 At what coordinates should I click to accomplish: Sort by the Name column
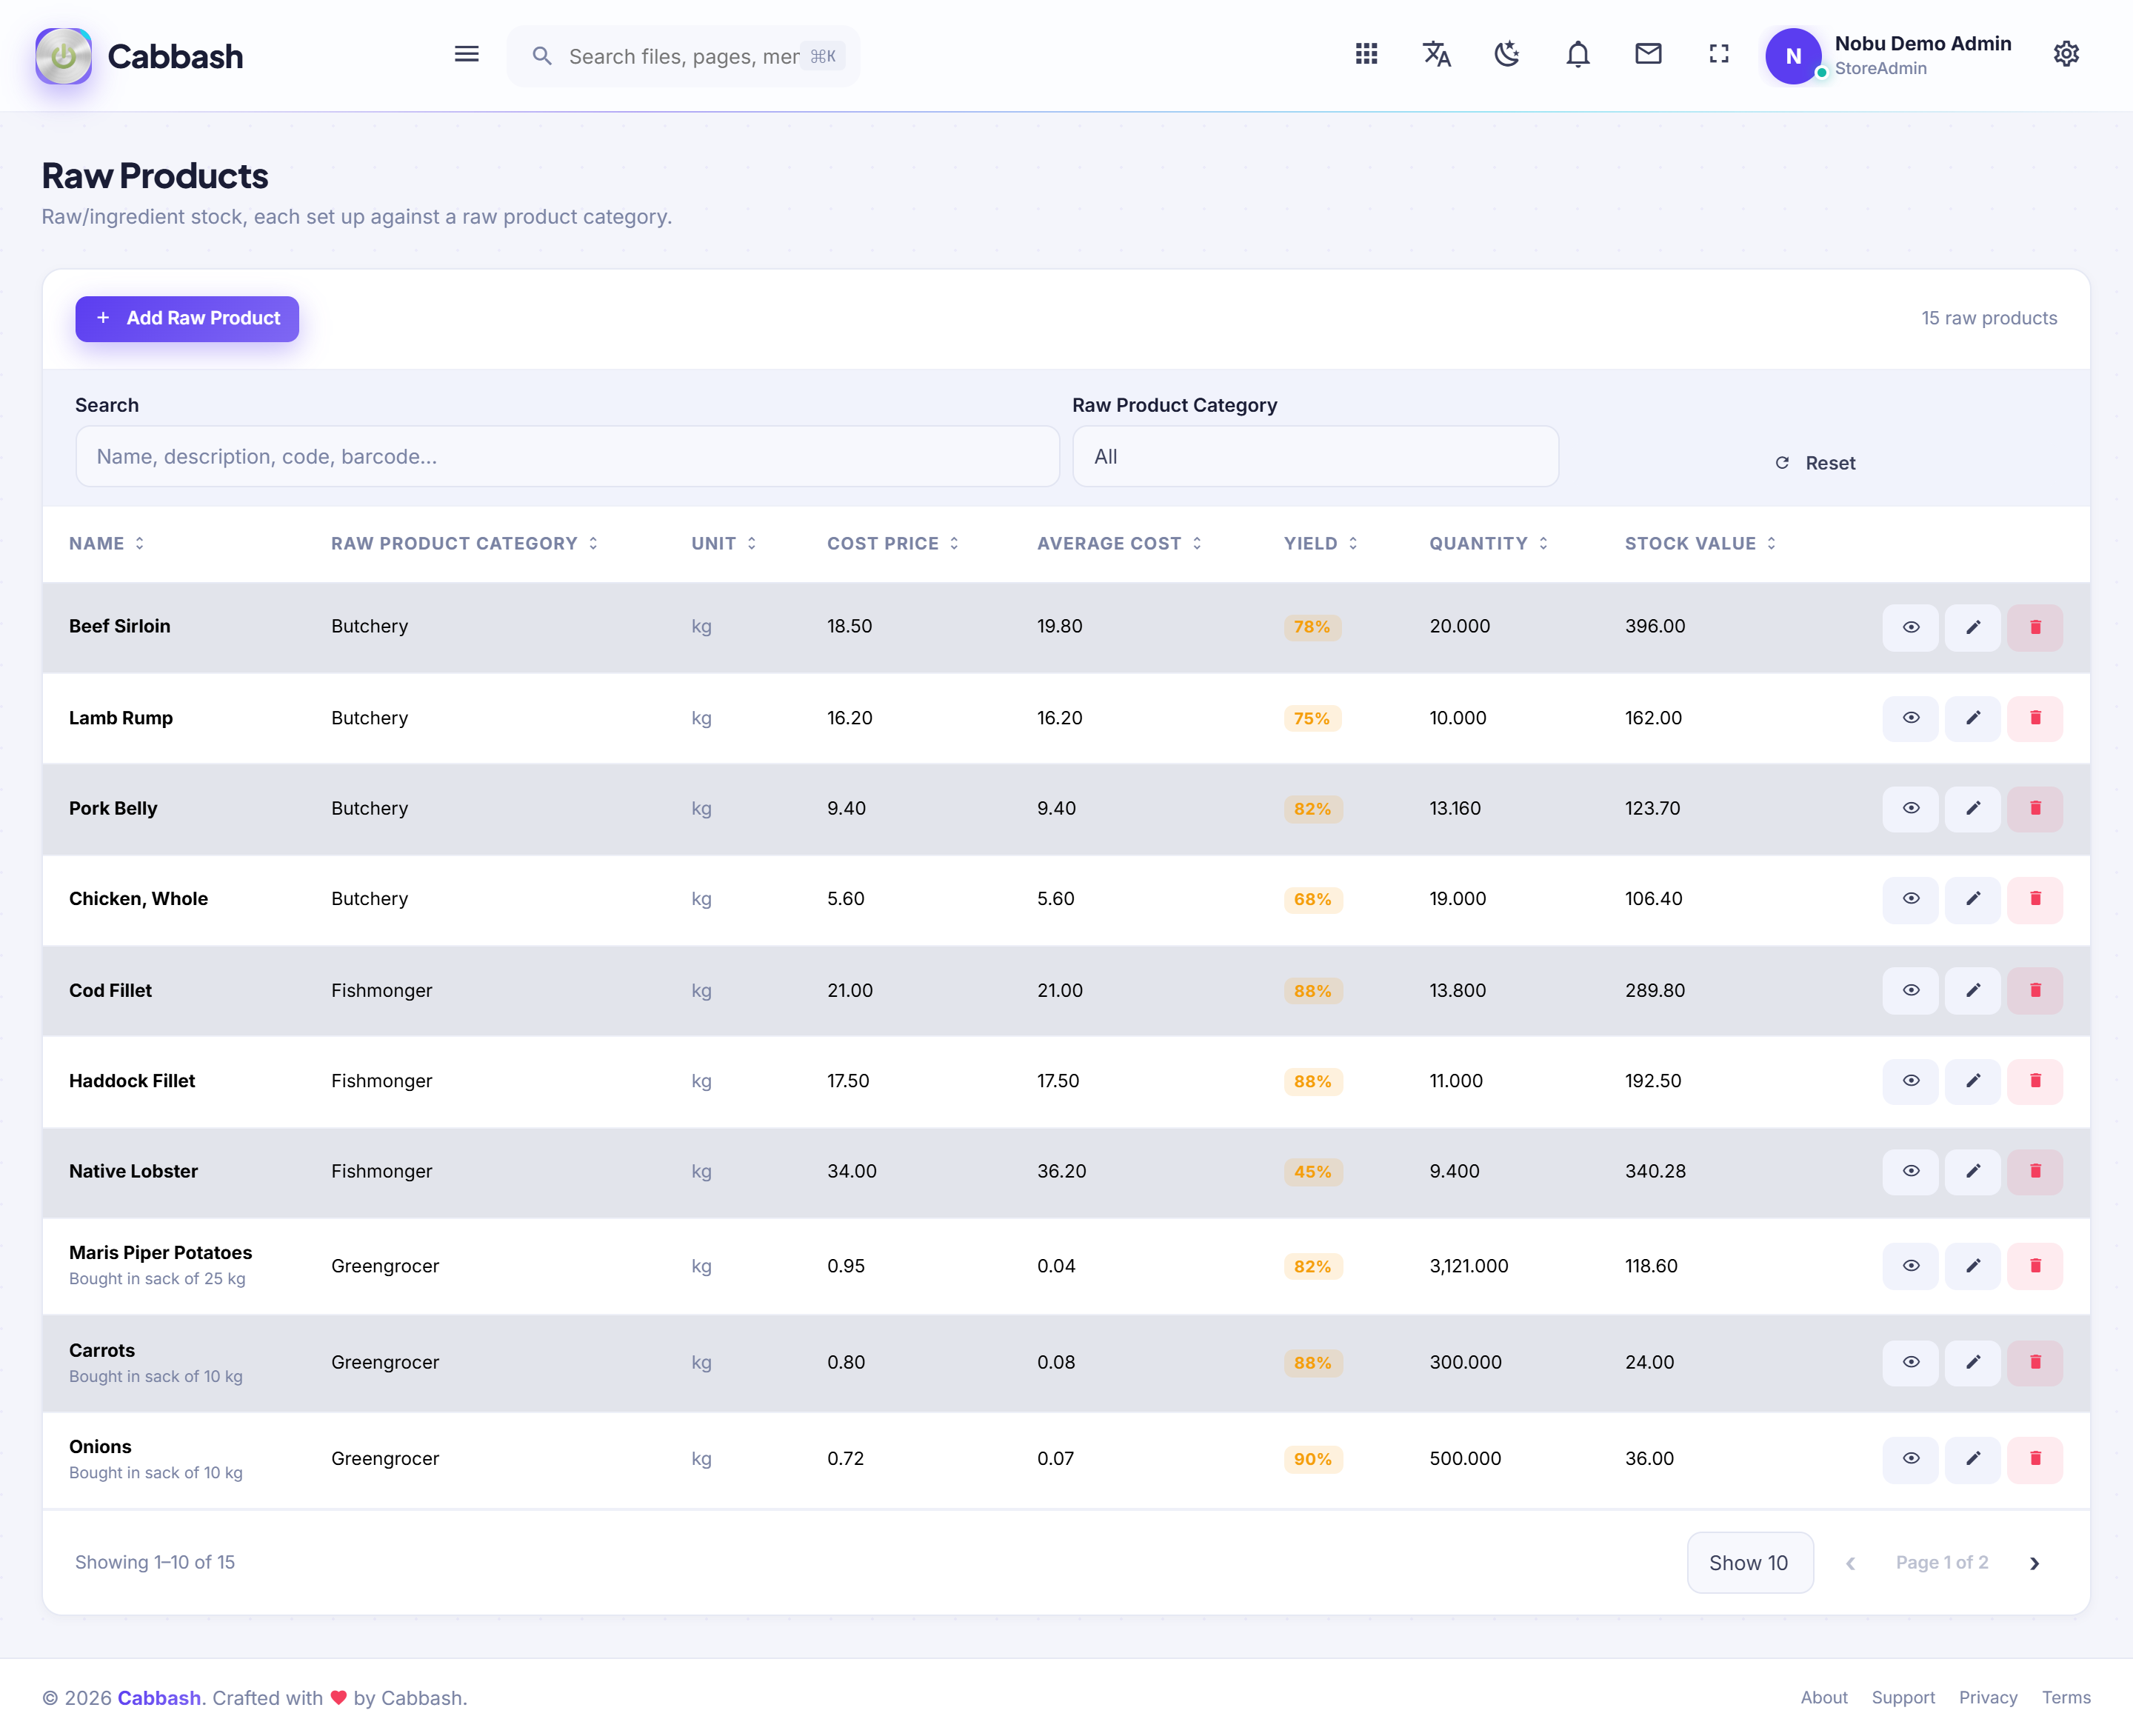coord(106,543)
